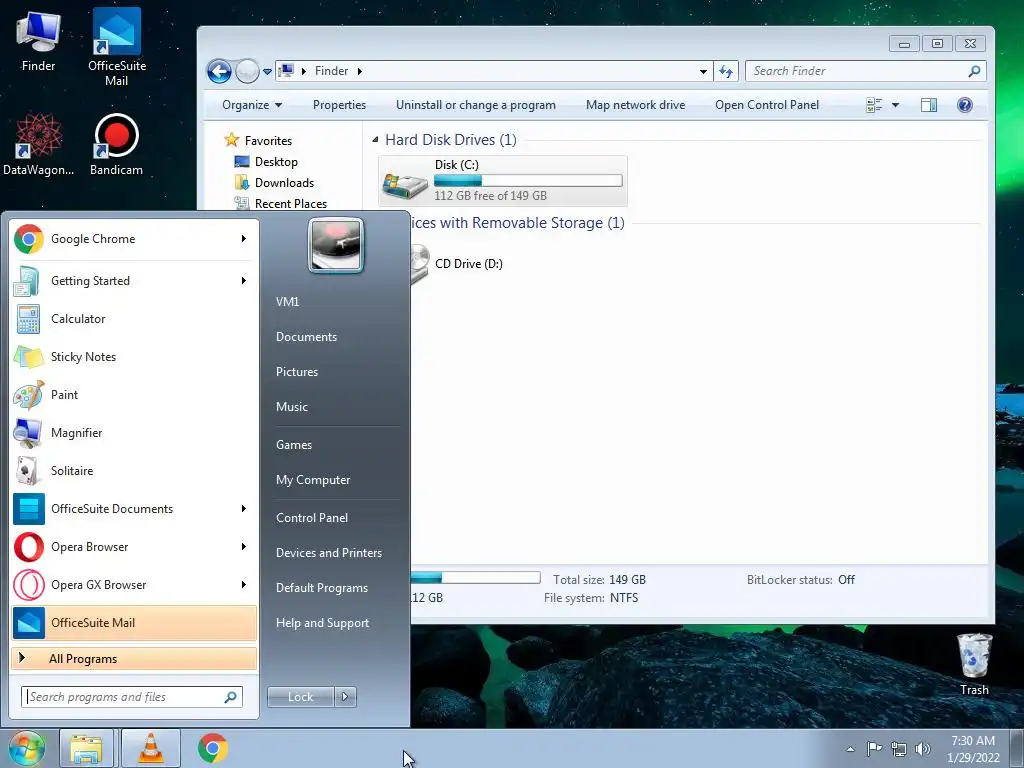Click Properties in Finder toolbar
Image resolution: width=1024 pixels, height=768 pixels.
pyautogui.click(x=340, y=105)
